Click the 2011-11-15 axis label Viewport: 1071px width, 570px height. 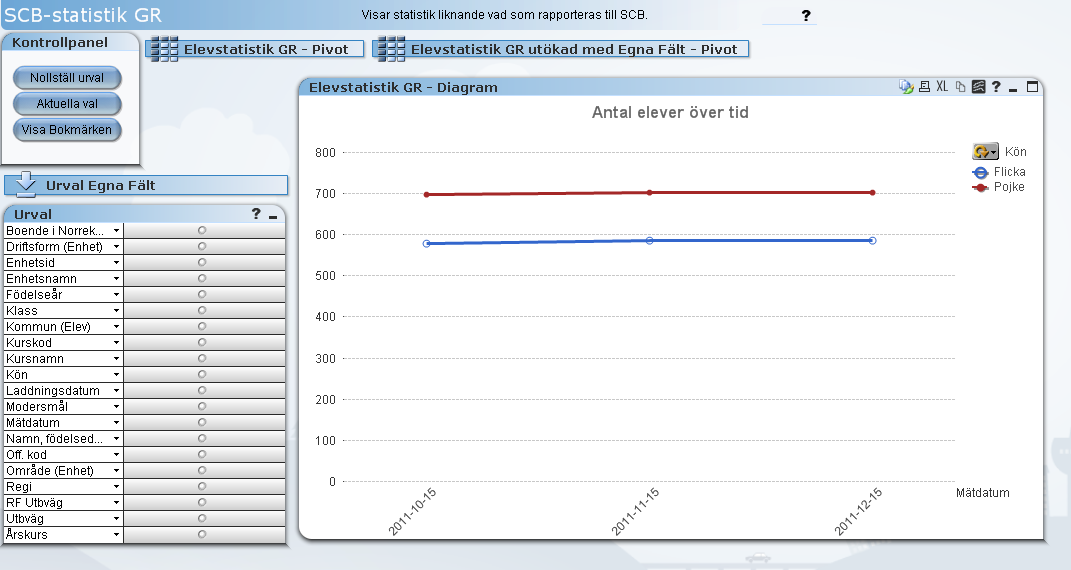coord(635,512)
